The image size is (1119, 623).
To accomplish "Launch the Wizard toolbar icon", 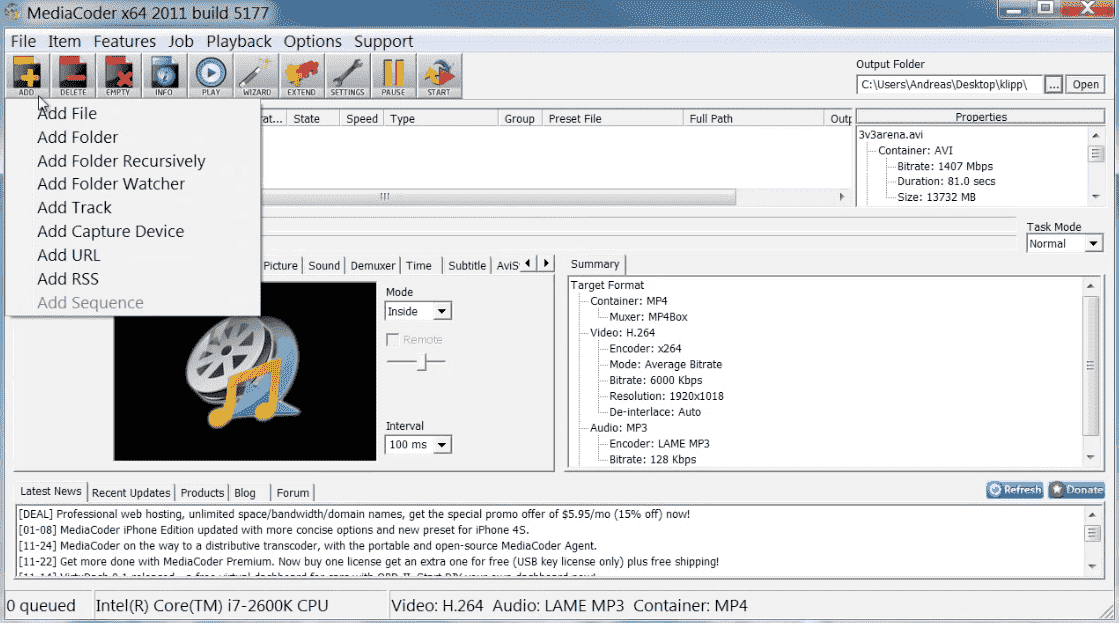I will click(x=256, y=76).
